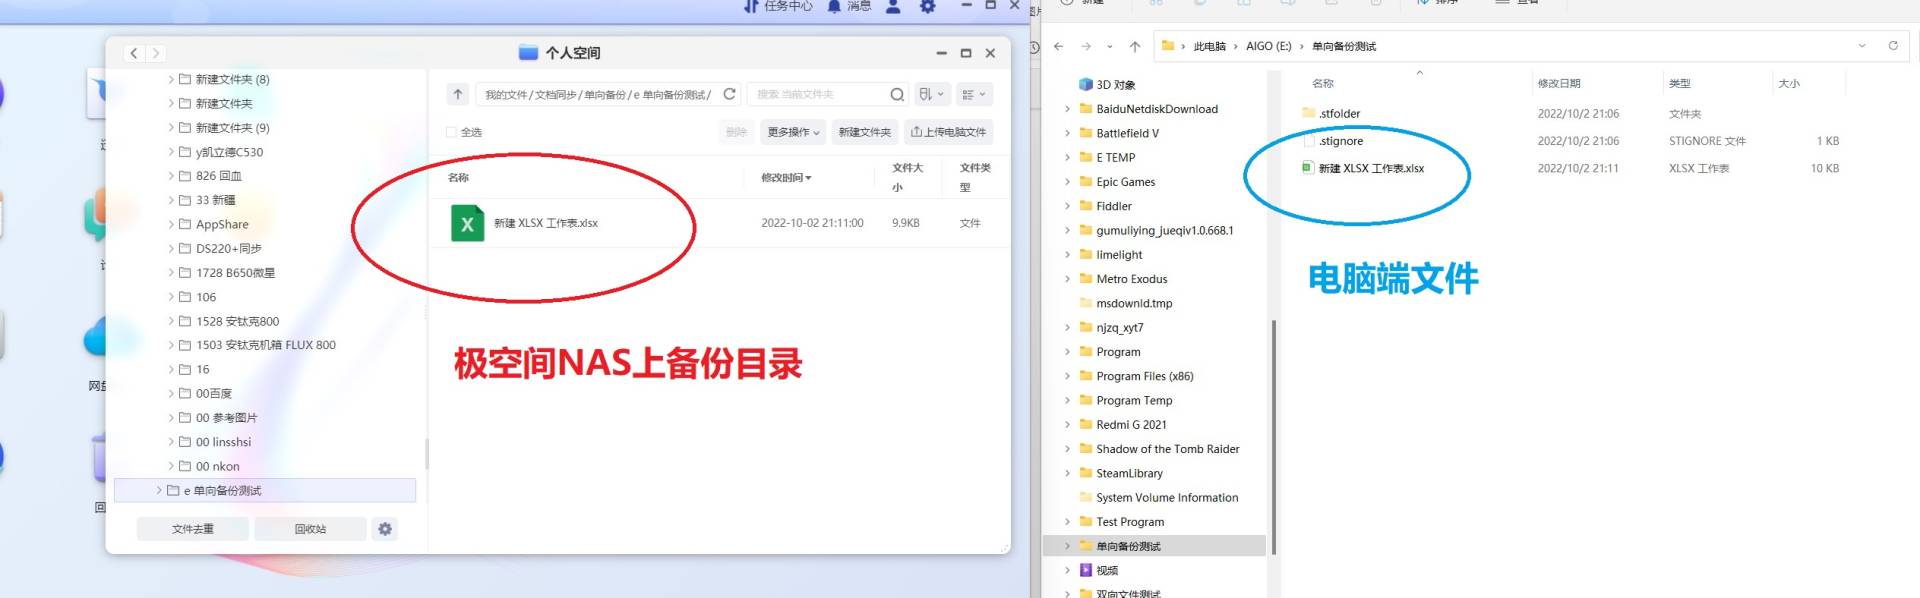Click AIGO (E:) in Explorer address bar

(1268, 46)
